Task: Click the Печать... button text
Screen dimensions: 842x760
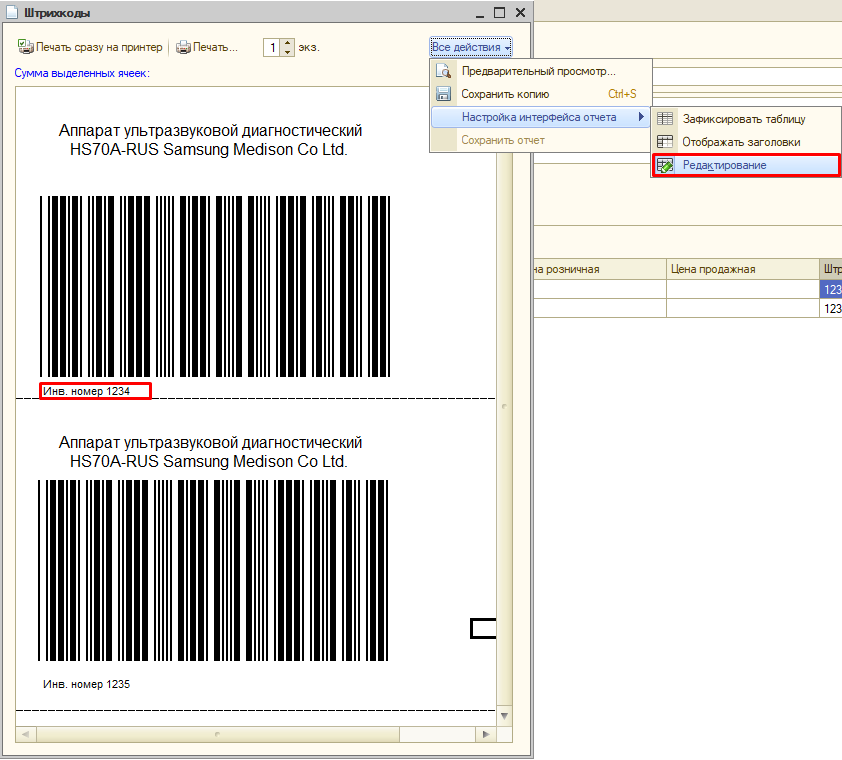Action: [216, 47]
